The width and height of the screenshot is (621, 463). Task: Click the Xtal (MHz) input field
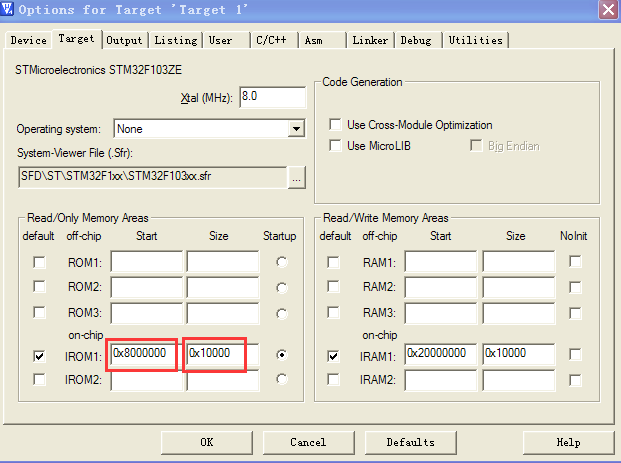[273, 97]
